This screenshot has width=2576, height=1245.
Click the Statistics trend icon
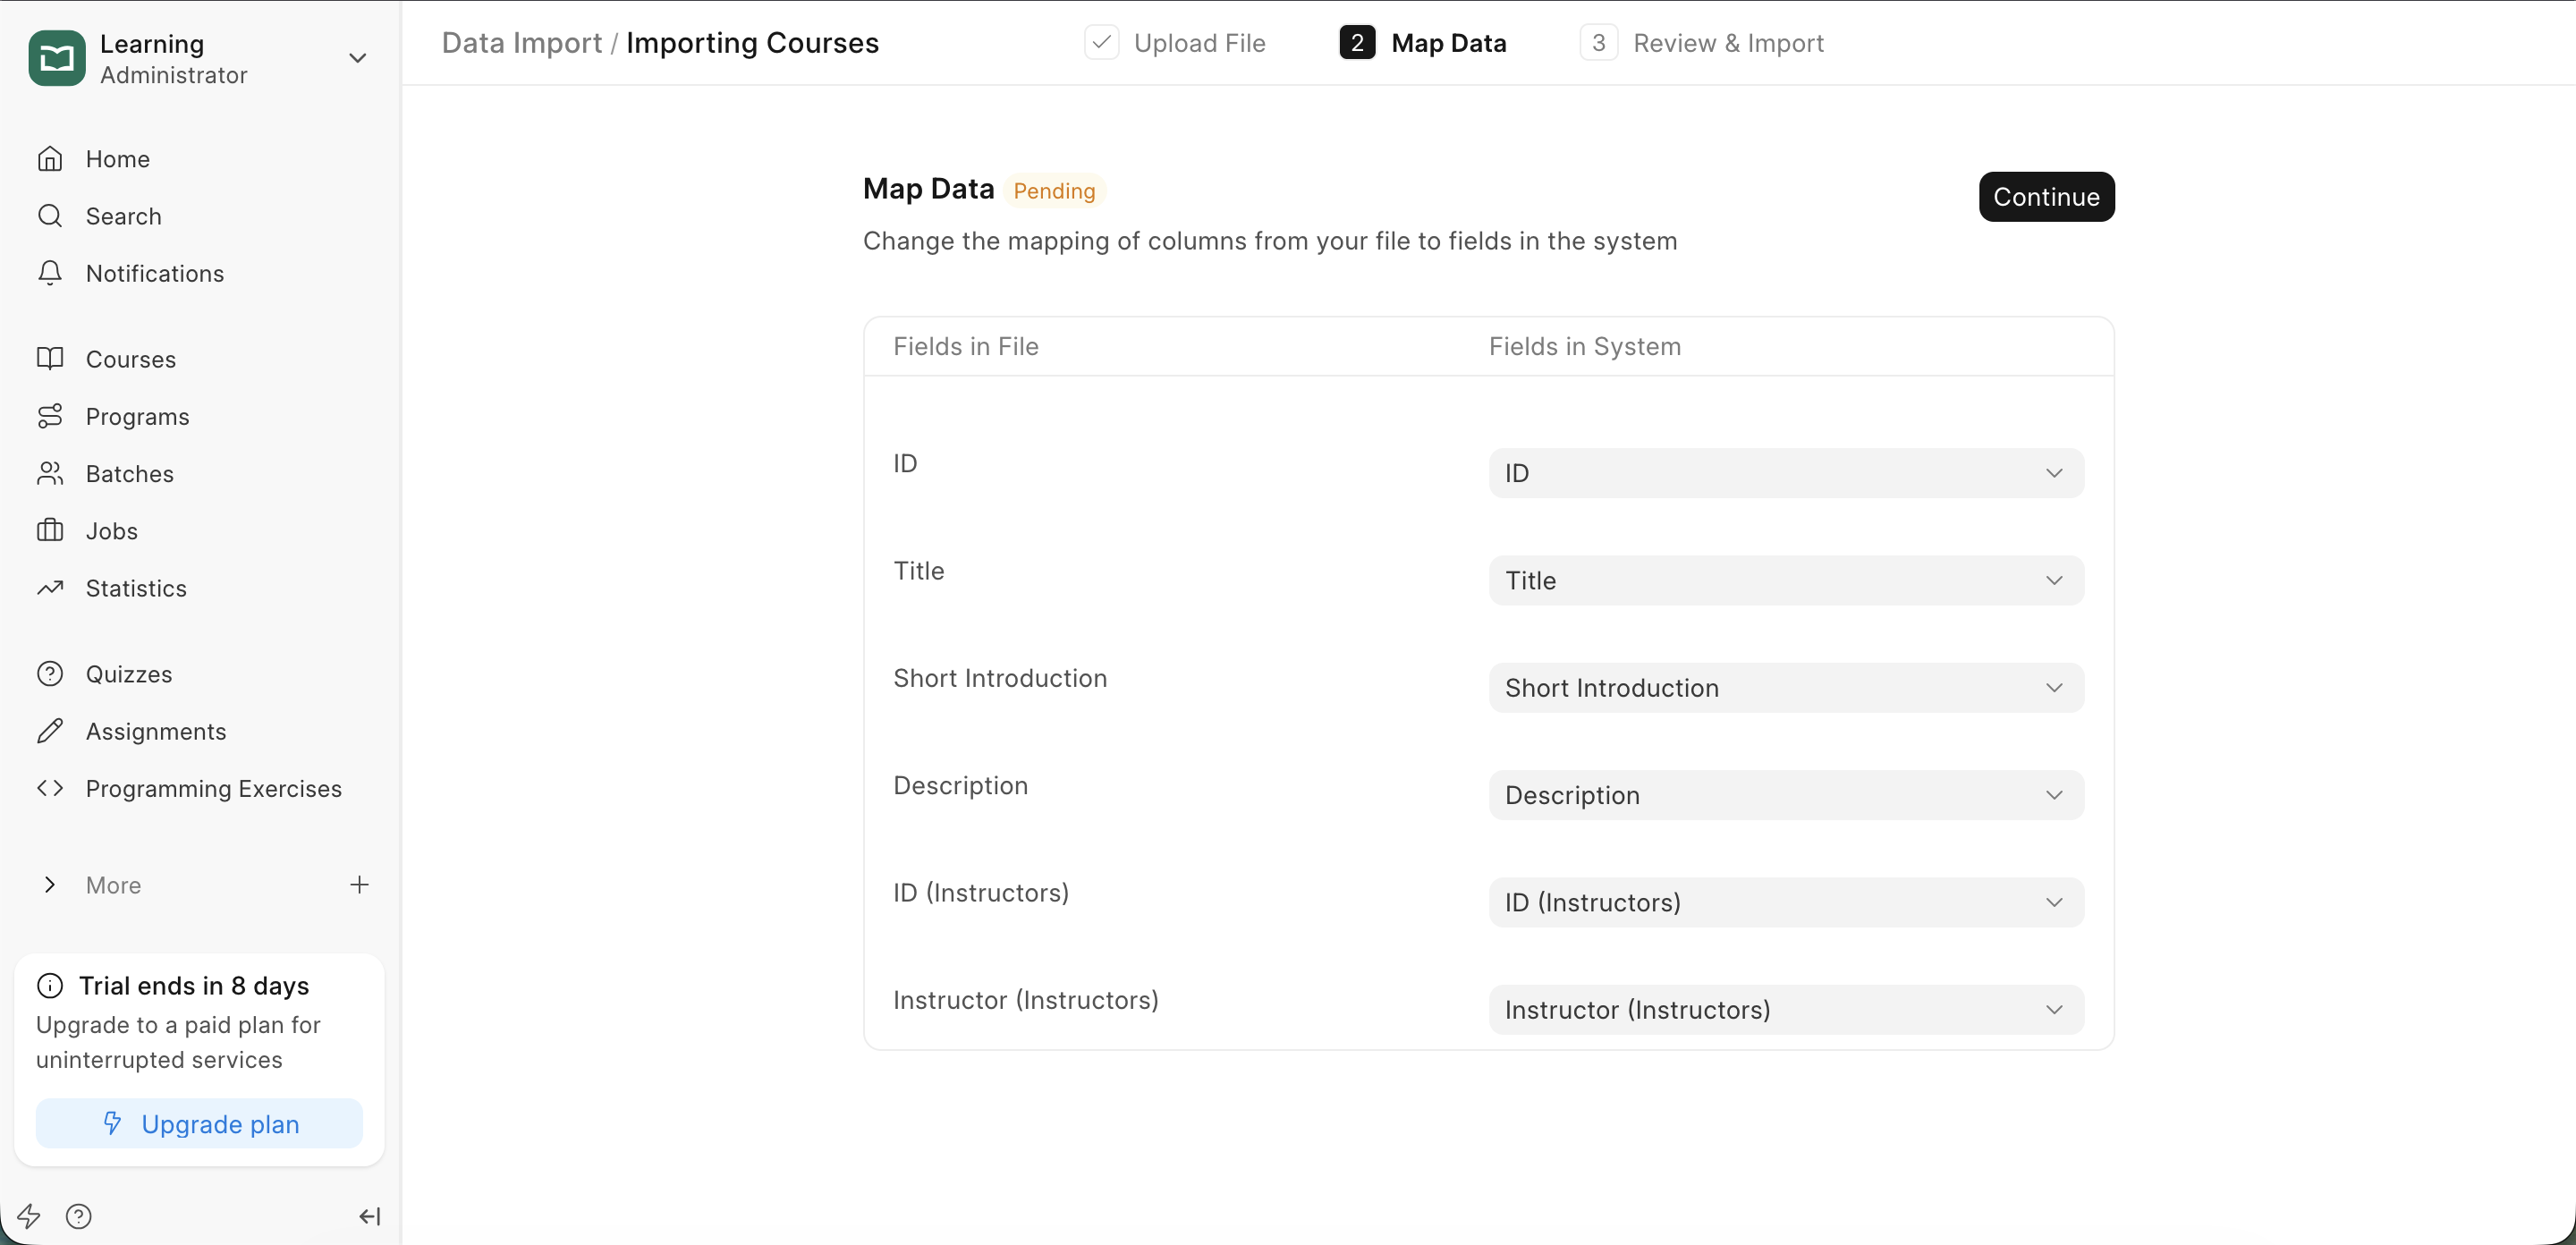click(x=50, y=588)
